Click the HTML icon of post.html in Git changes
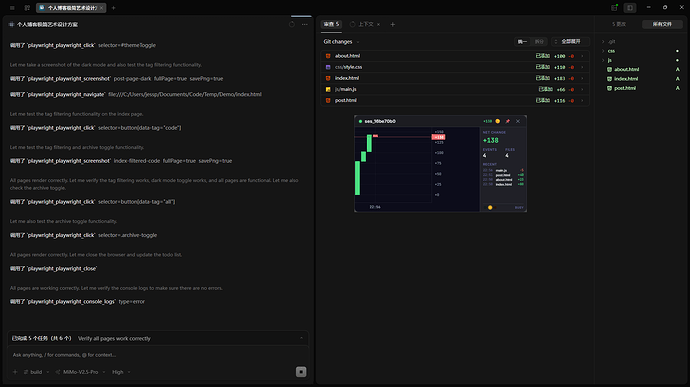Screen dimensions: 690x387 pos(328,100)
